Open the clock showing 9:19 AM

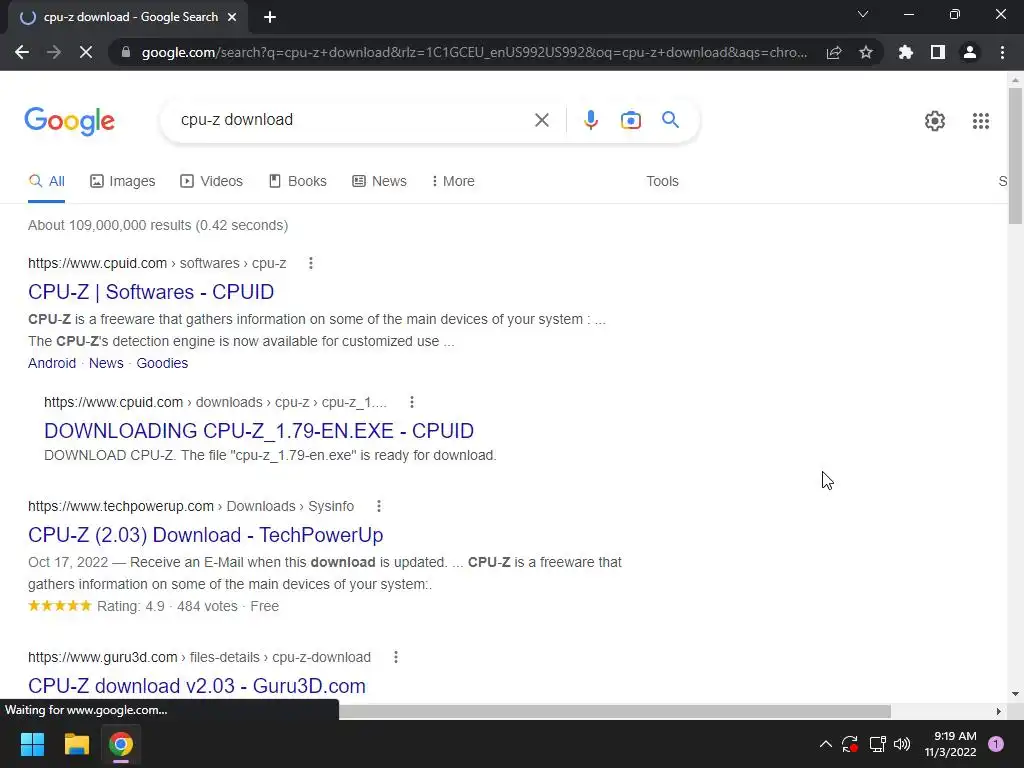pyautogui.click(x=950, y=744)
